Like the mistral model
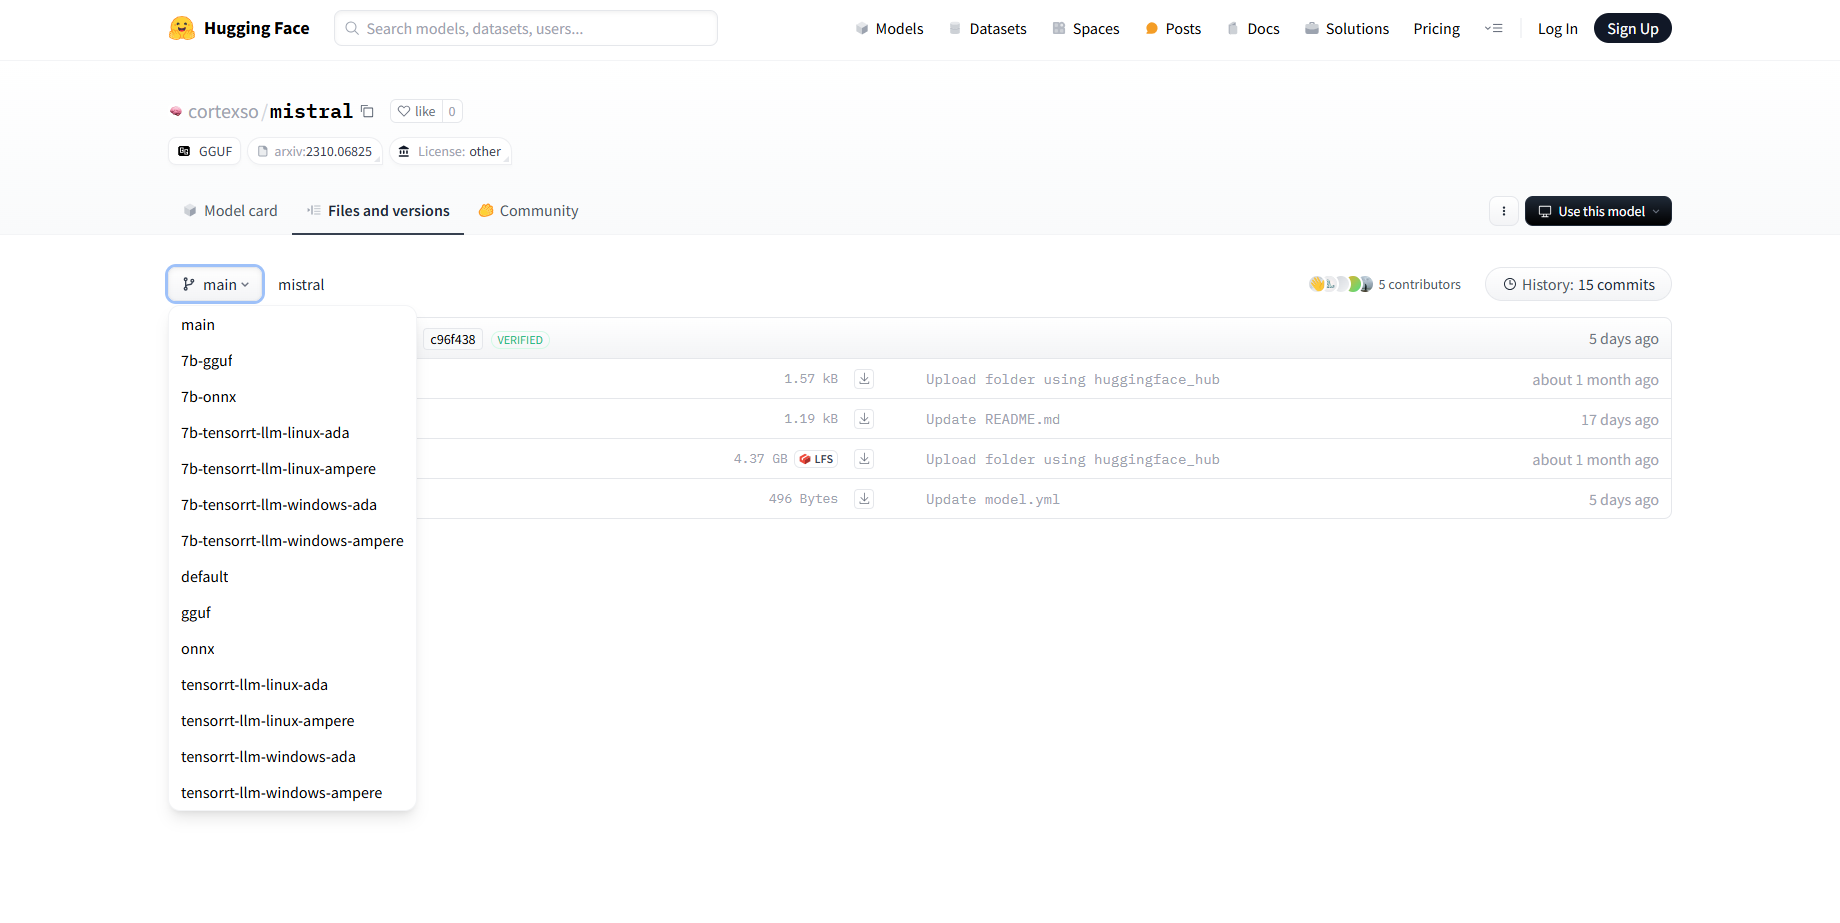 416,111
